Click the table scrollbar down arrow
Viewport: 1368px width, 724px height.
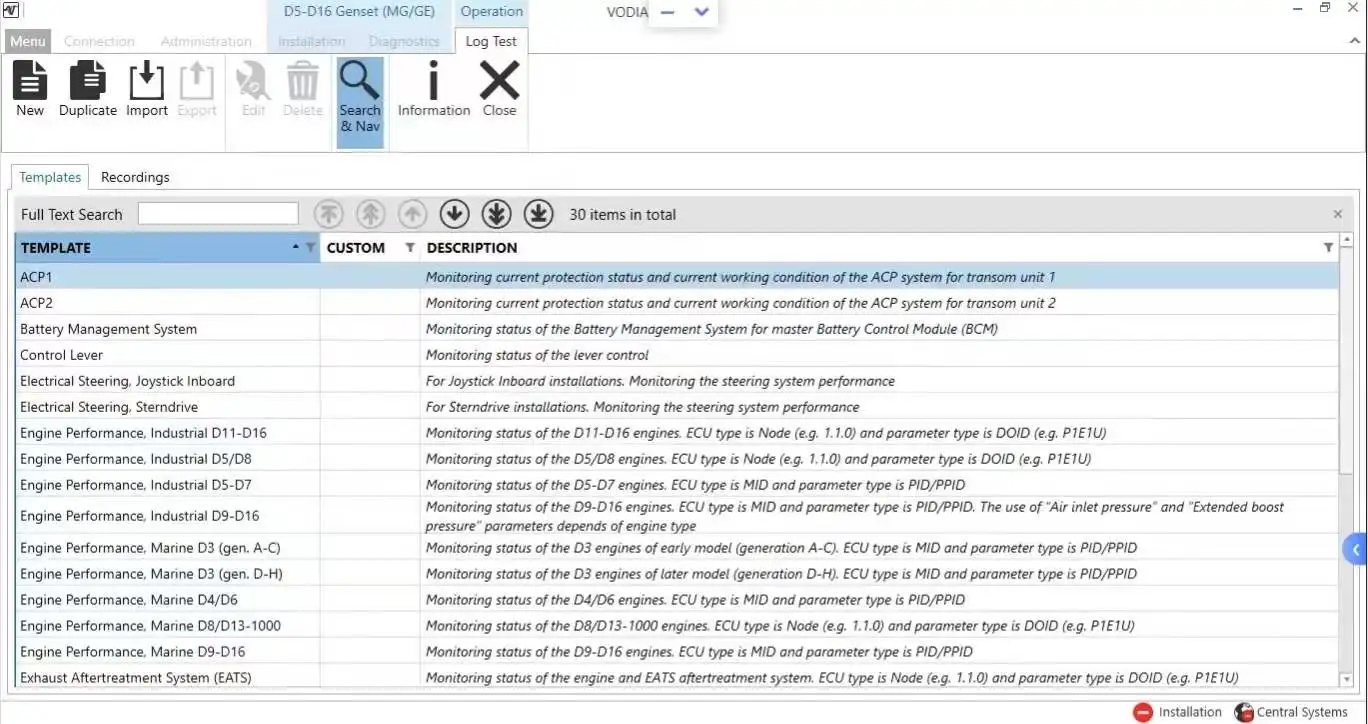(1346, 680)
